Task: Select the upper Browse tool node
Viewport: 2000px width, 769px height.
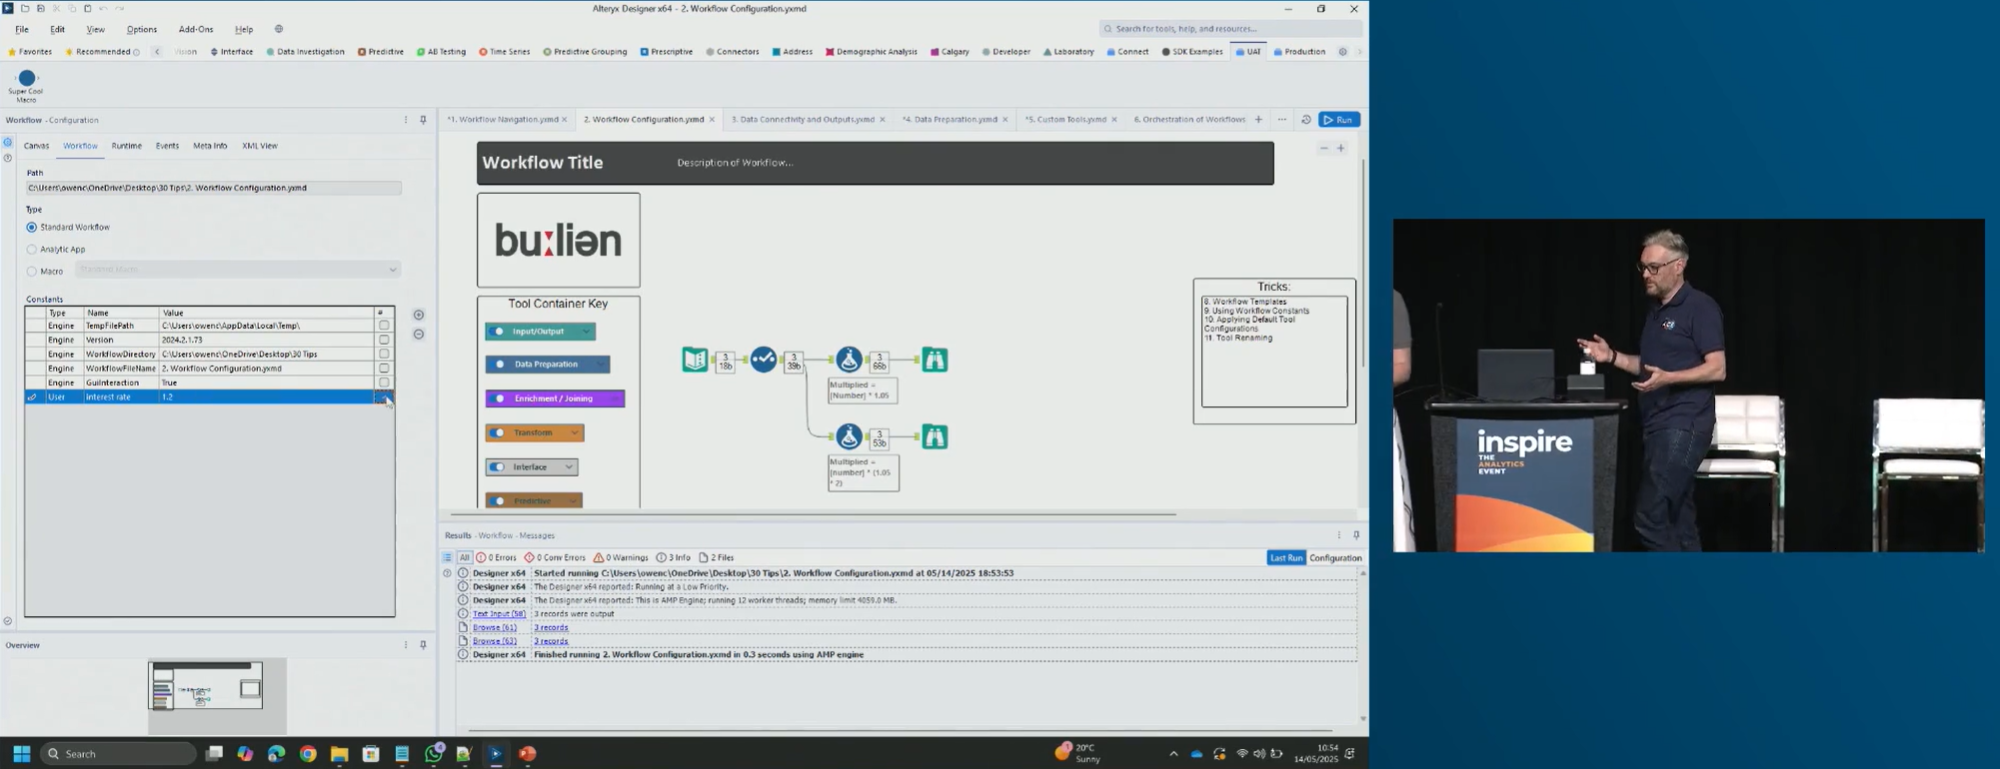Action: click(934, 359)
